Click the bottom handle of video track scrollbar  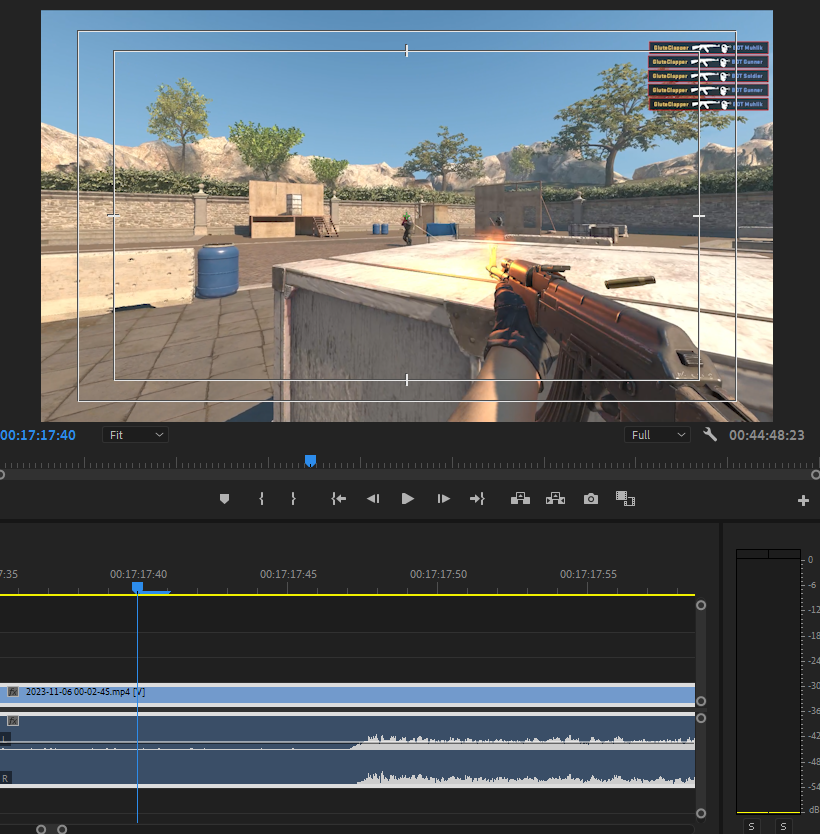coord(701,701)
